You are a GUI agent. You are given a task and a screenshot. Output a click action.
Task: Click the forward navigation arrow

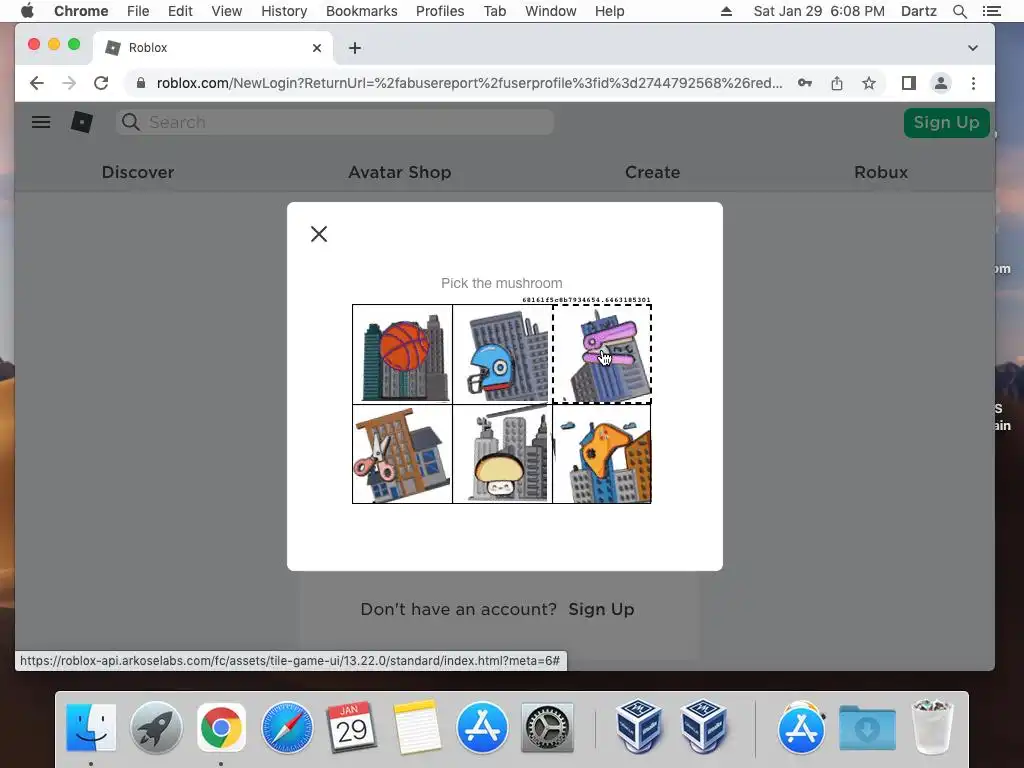pos(69,83)
